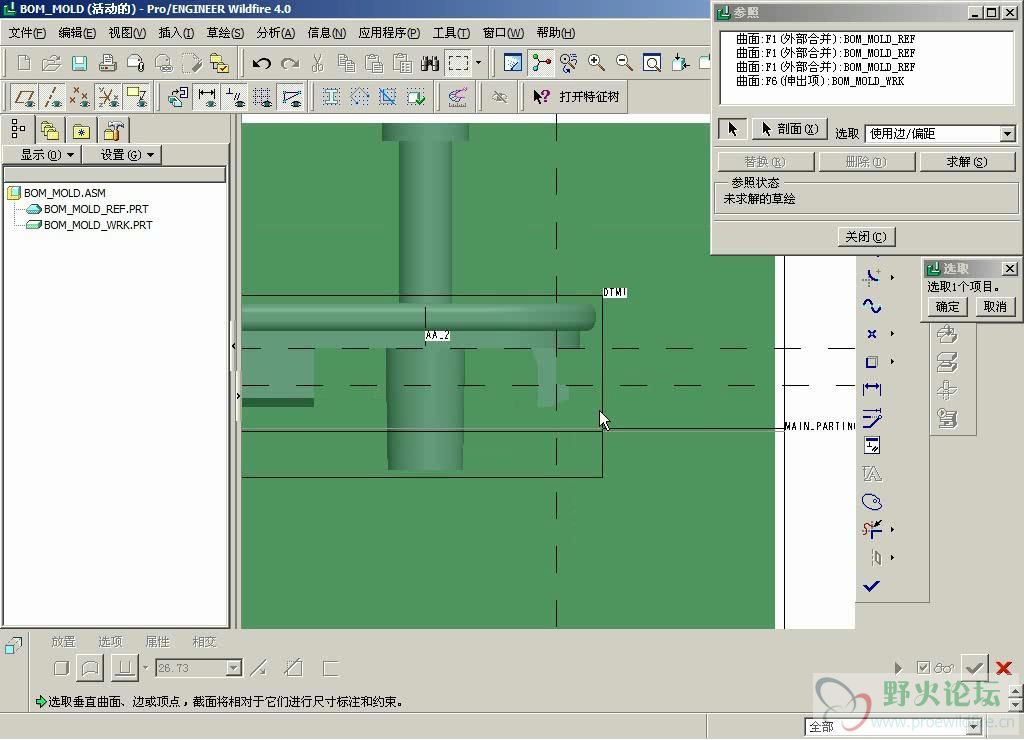
Task: Click 求解(S) in the references dialog
Action: [967, 161]
